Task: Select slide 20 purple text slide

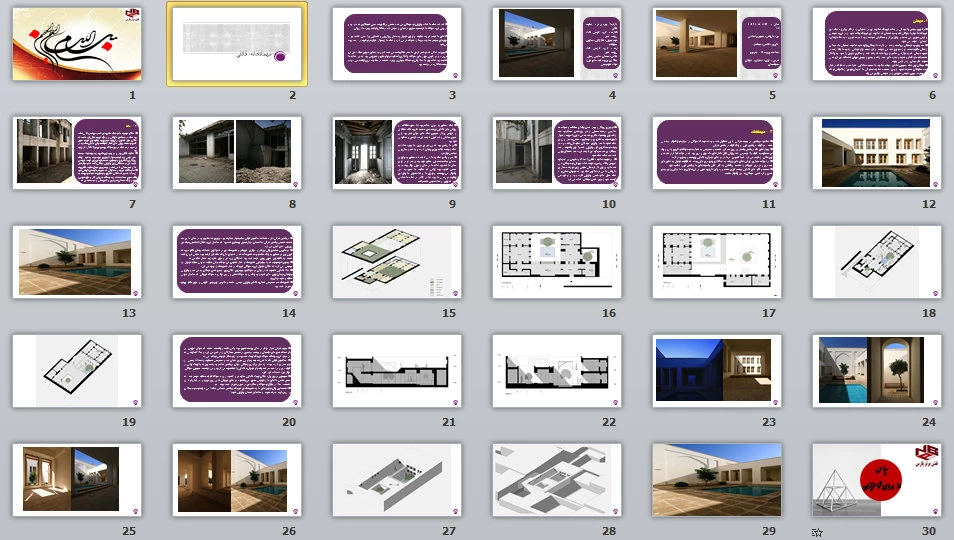Action: 237,370
